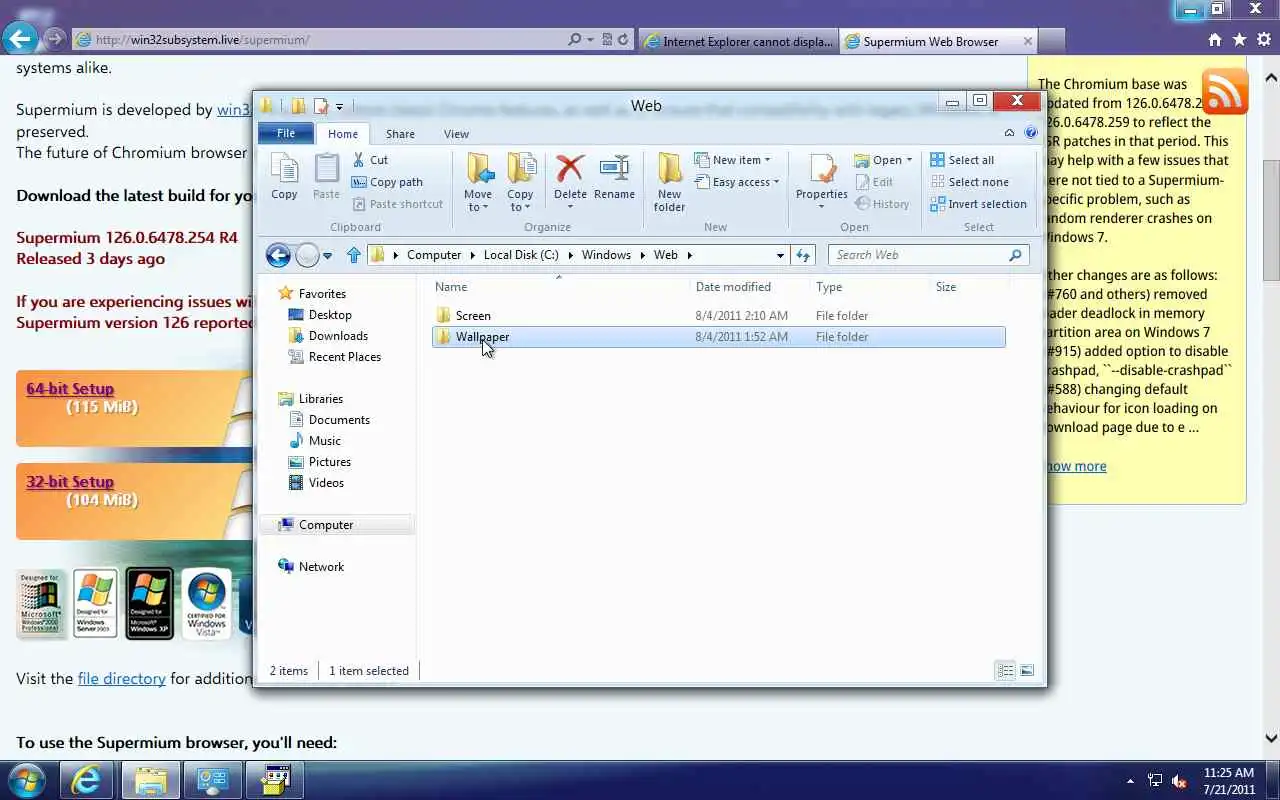Click the orange RSS feed icon
The image size is (1280, 800).
pos(1225,92)
